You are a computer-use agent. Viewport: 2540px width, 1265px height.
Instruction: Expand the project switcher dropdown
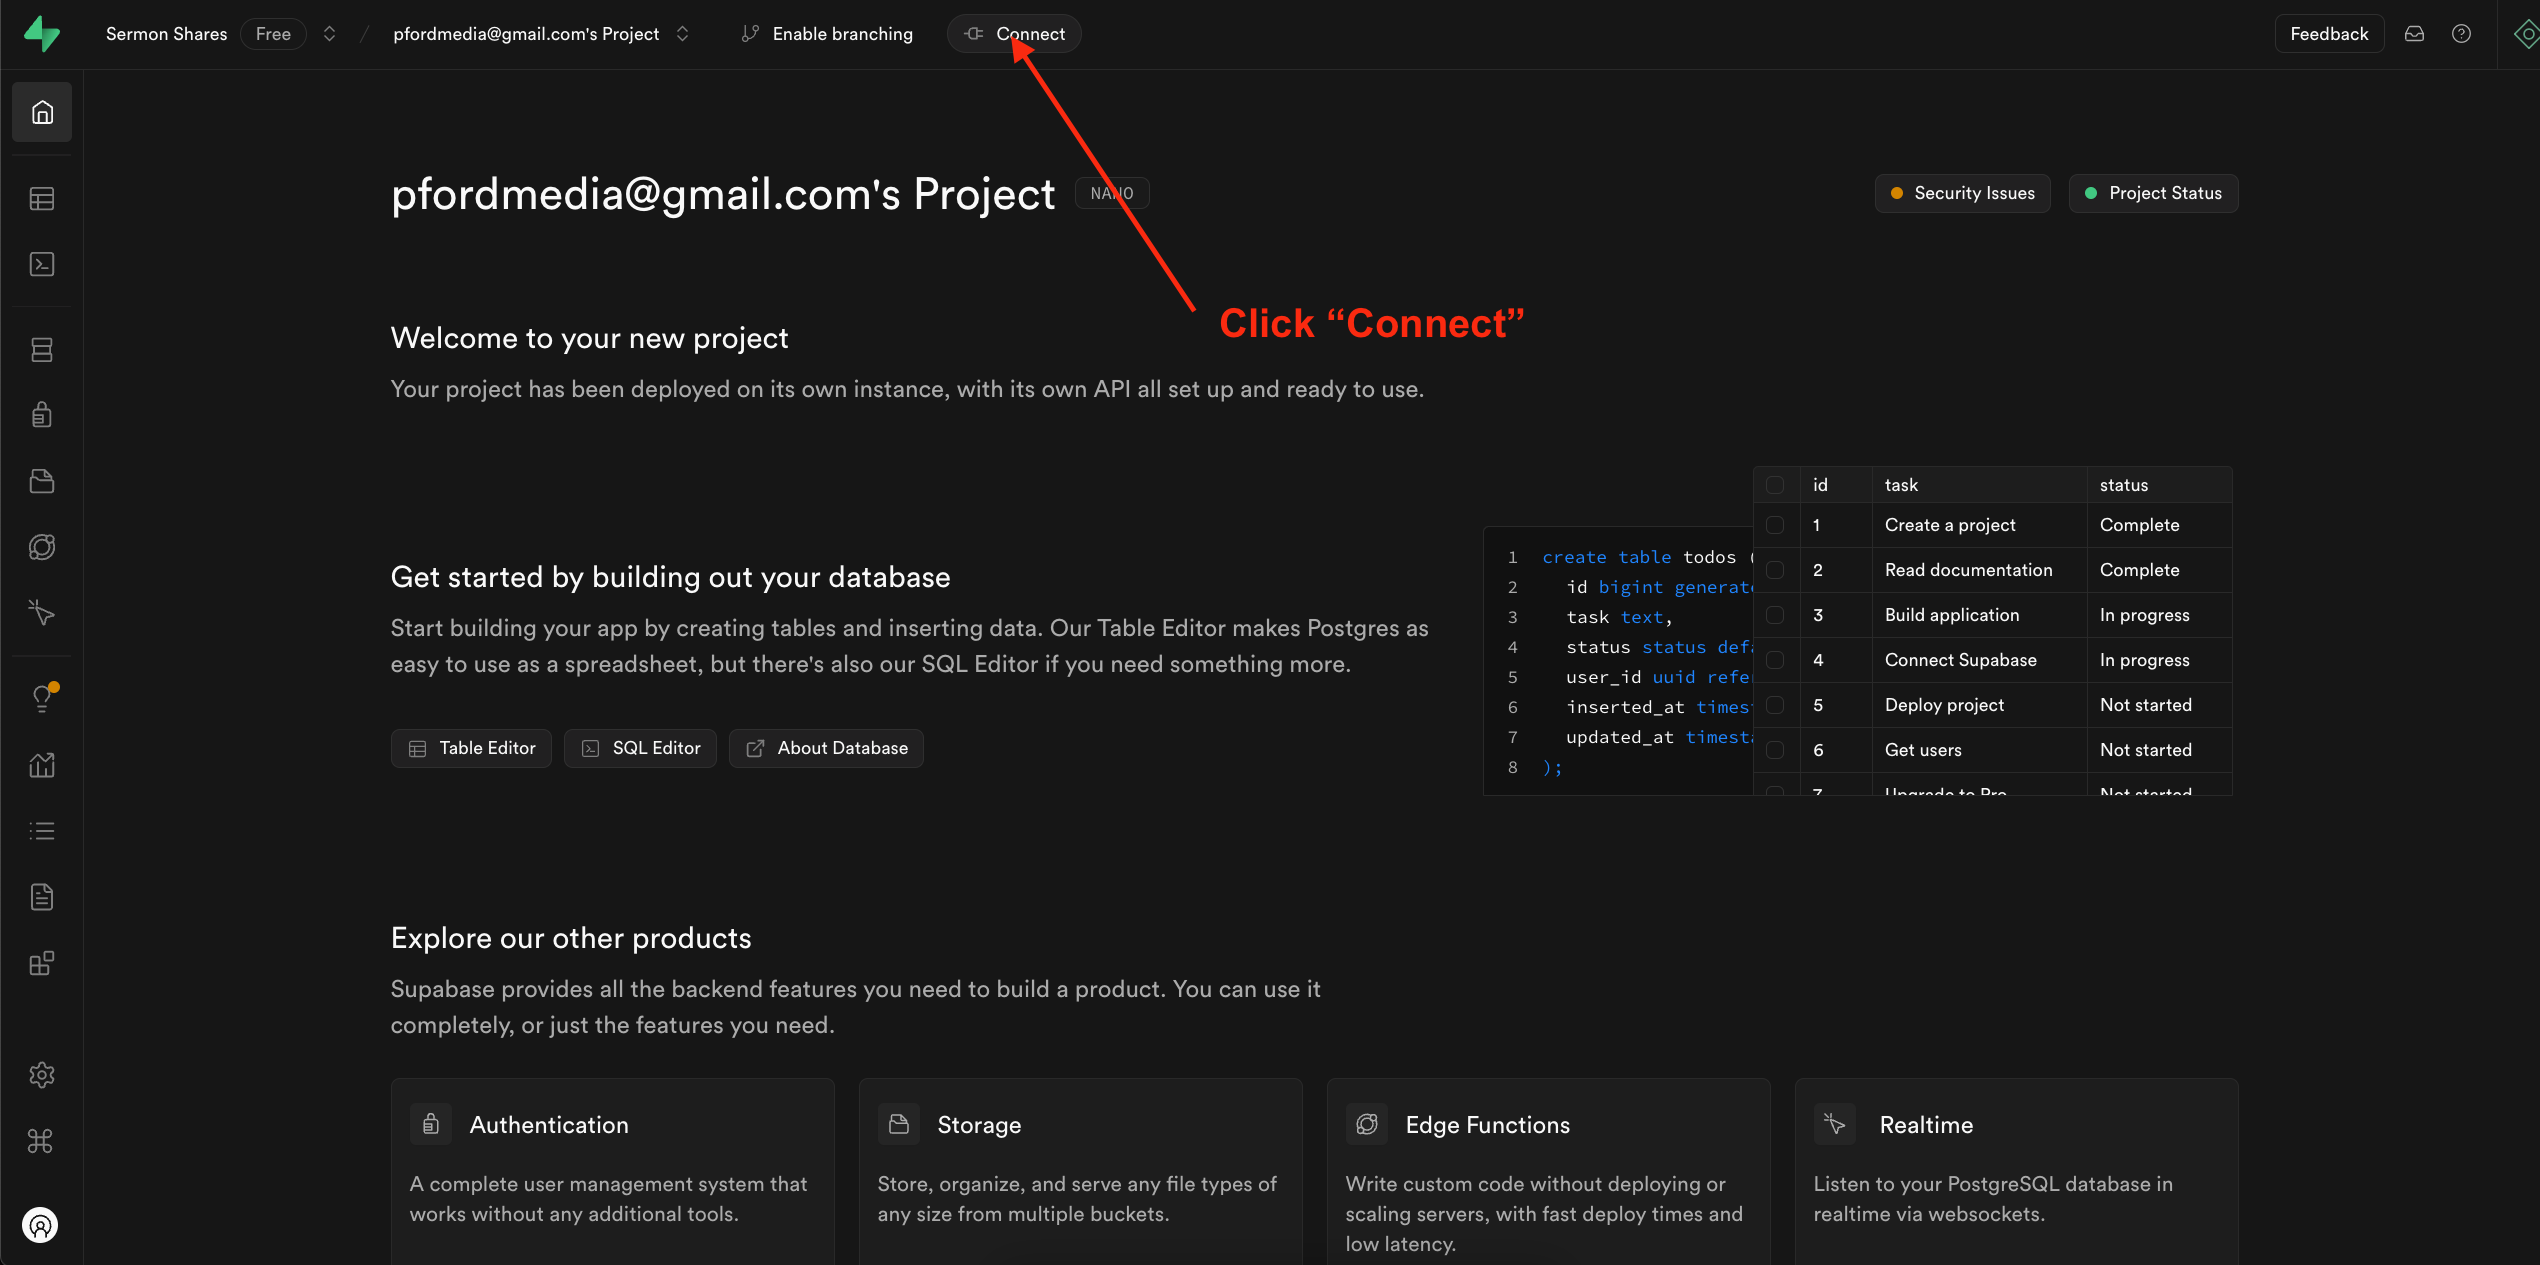coord(683,33)
